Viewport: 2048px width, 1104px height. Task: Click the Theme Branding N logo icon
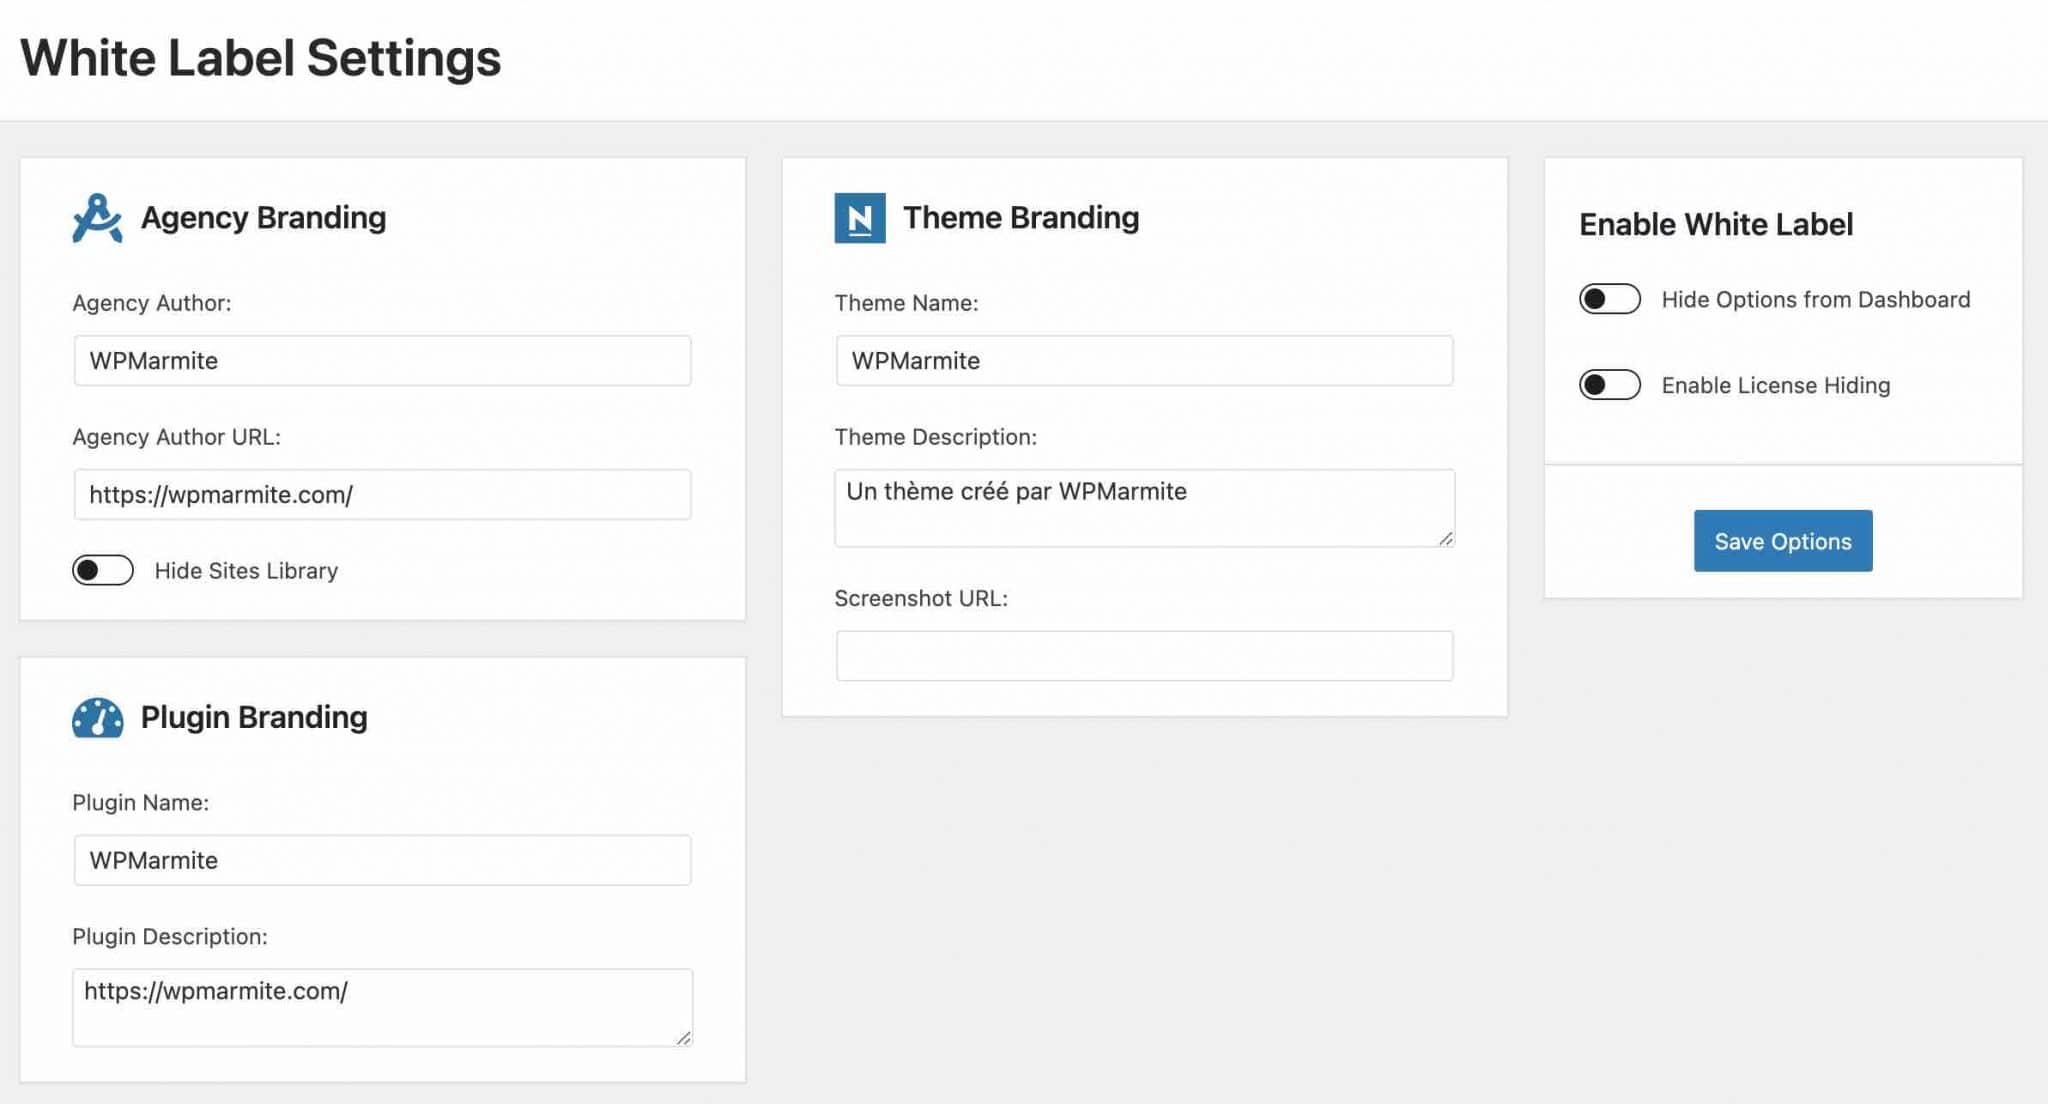(860, 218)
